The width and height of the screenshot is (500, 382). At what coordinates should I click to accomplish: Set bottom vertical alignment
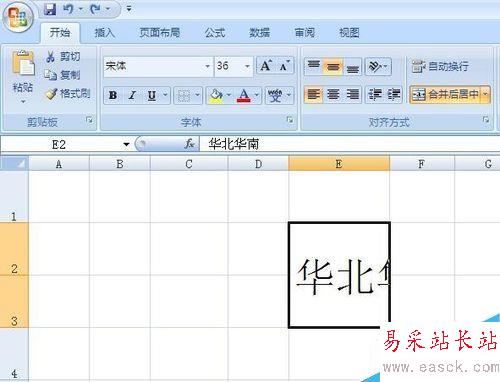(353, 67)
